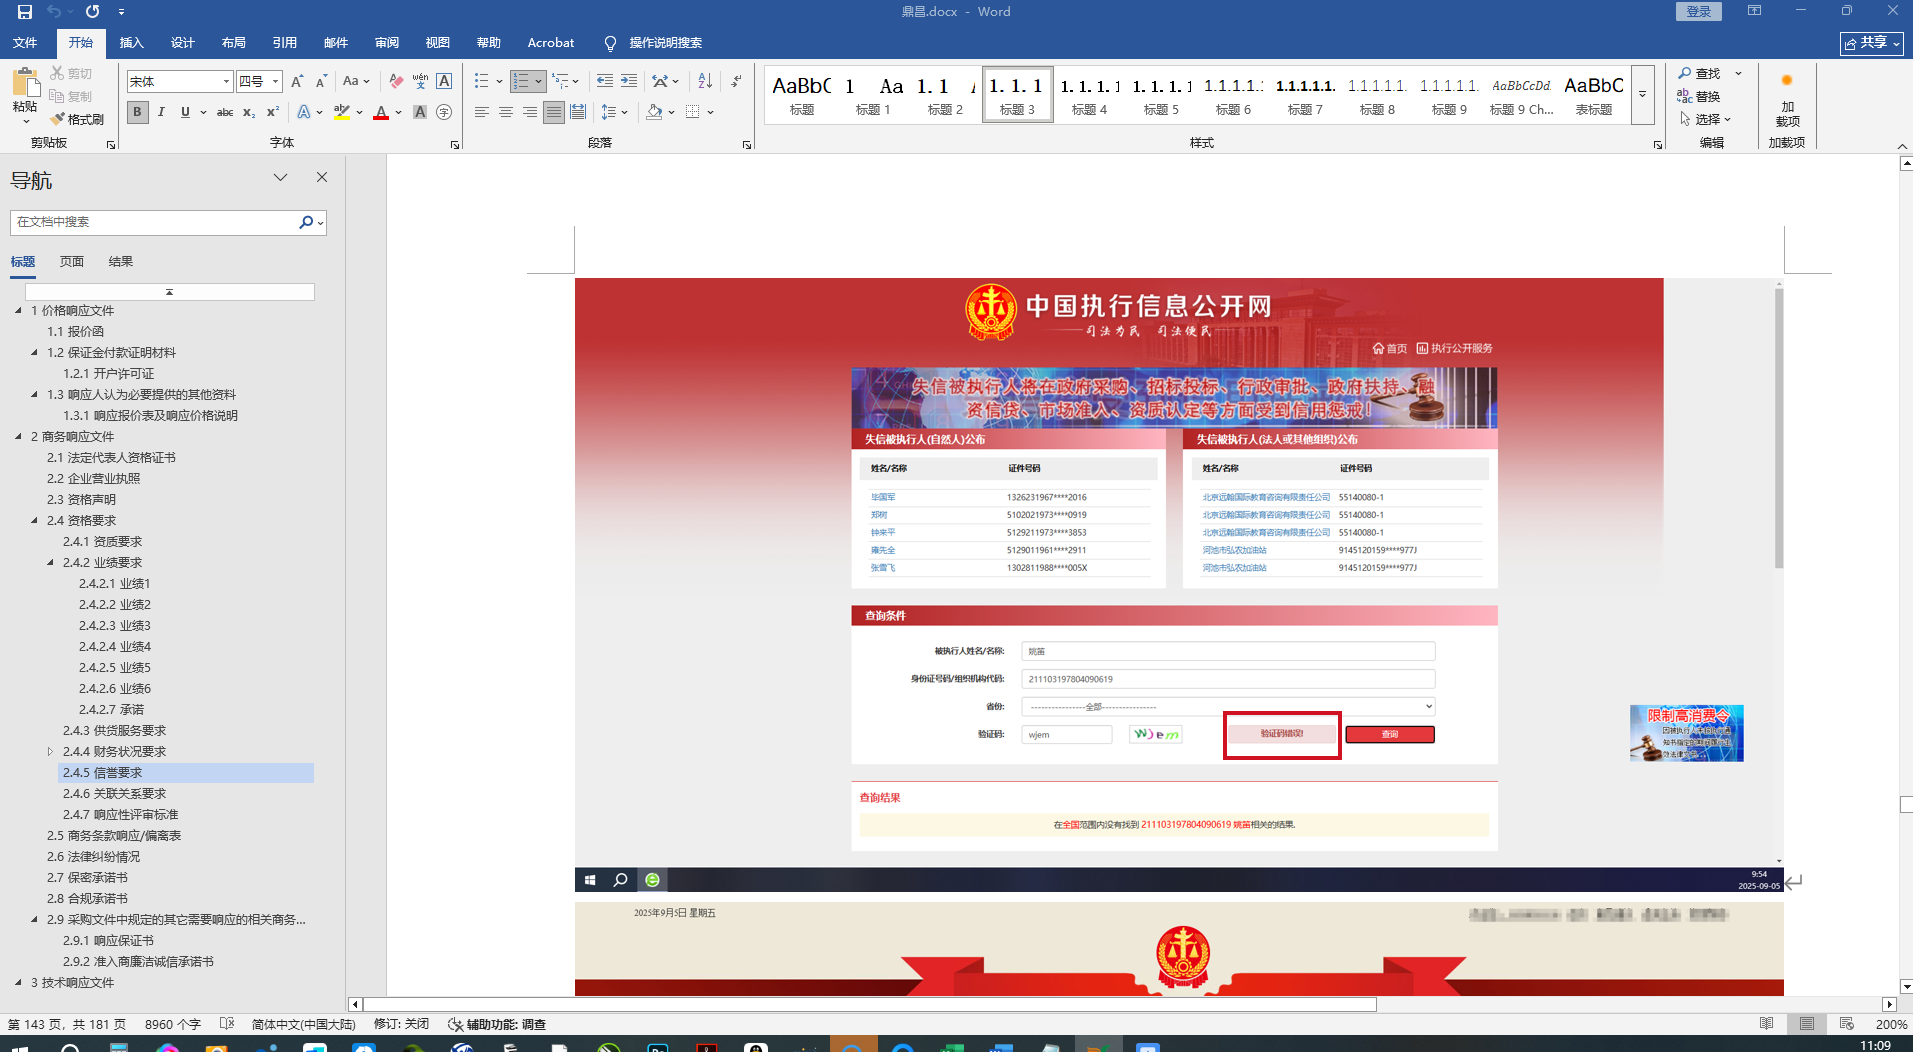Switch to Web Layout view in status bar

point(1846,1024)
